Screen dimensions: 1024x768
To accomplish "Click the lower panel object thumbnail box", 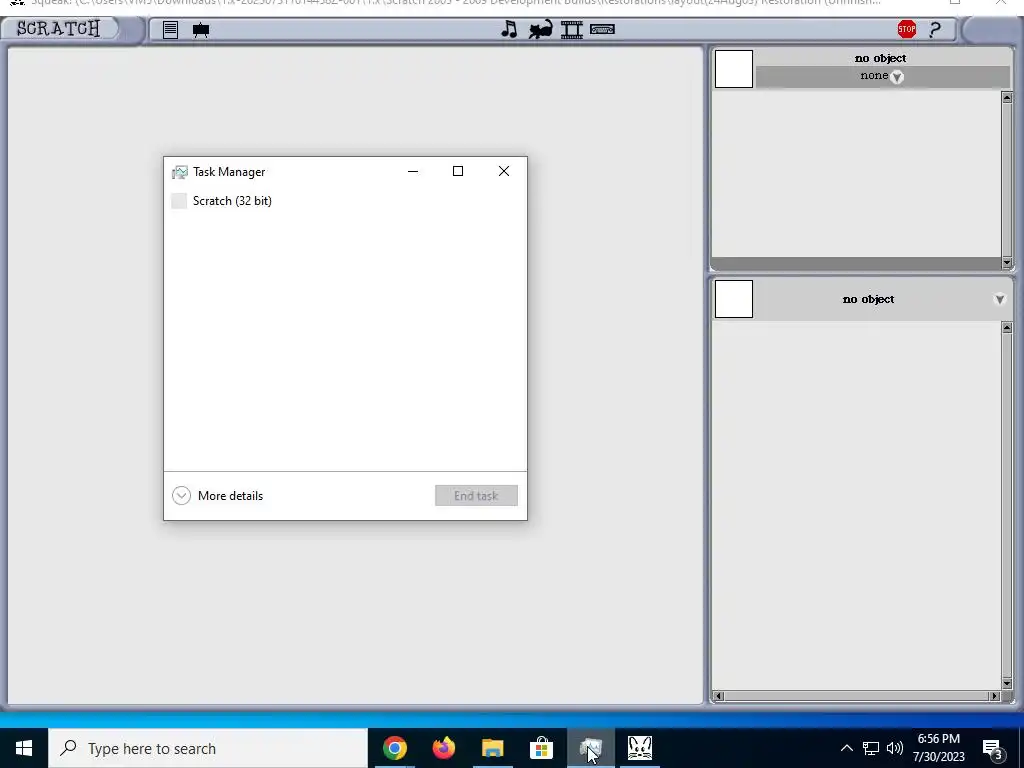I will click(x=734, y=299).
